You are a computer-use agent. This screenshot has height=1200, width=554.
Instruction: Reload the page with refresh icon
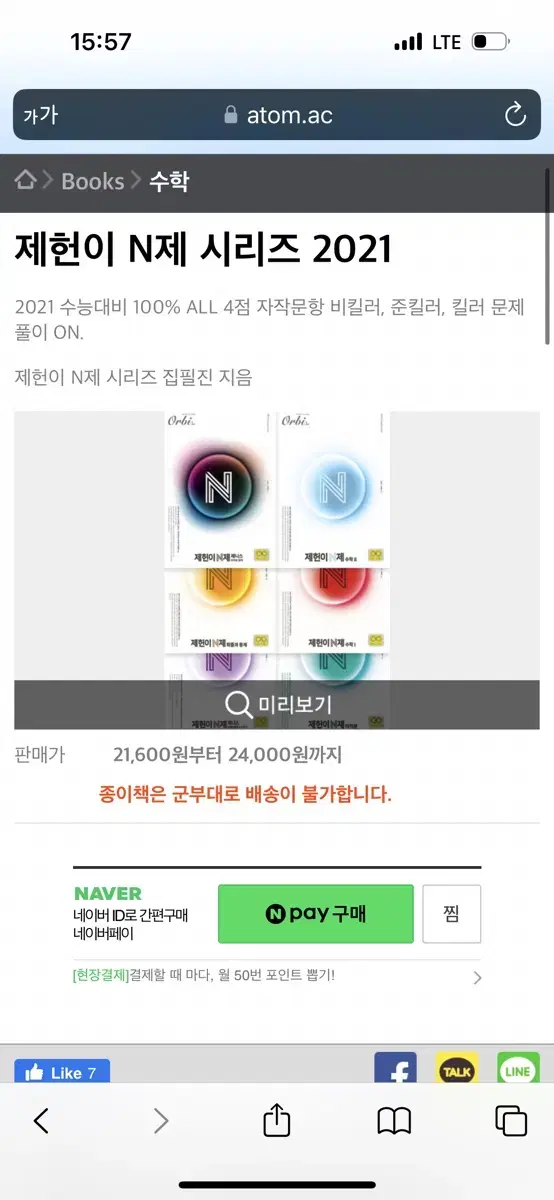(515, 115)
